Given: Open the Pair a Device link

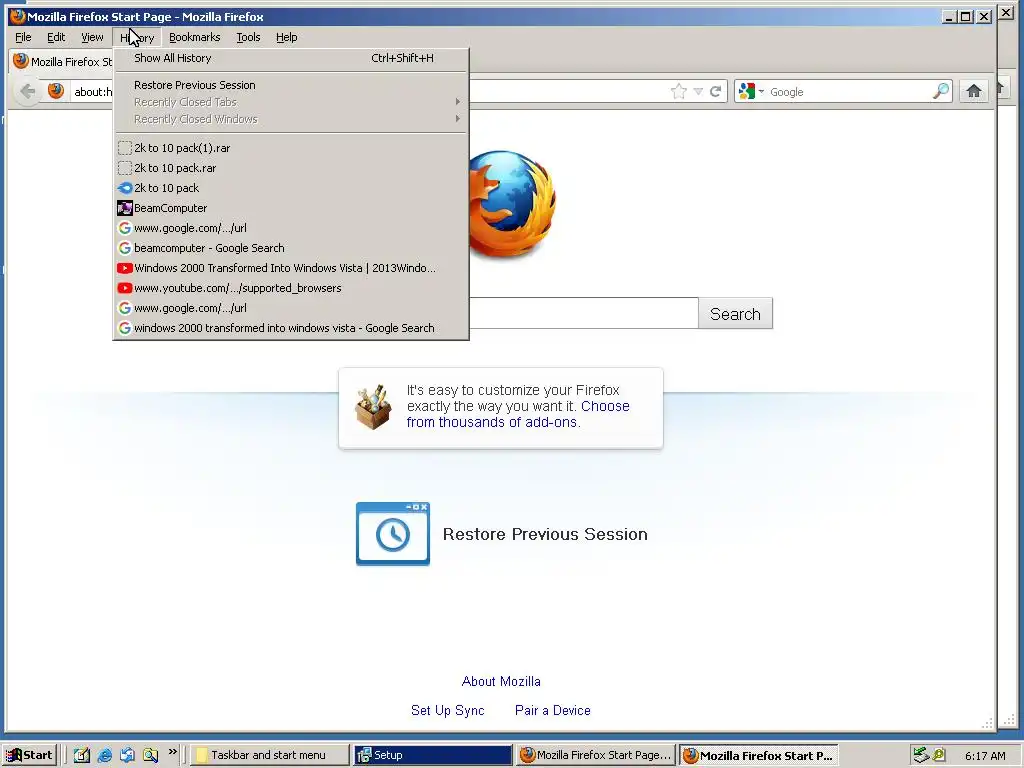Looking at the screenshot, I should (552, 711).
